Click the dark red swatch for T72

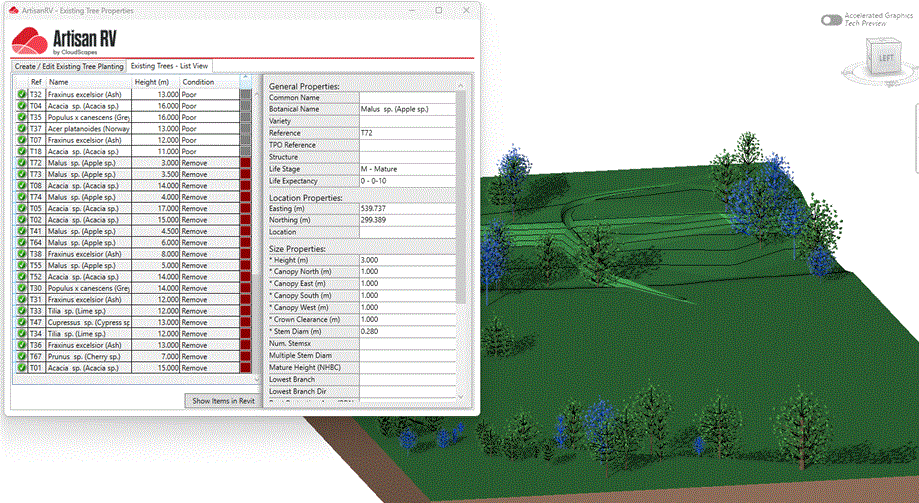click(246, 162)
